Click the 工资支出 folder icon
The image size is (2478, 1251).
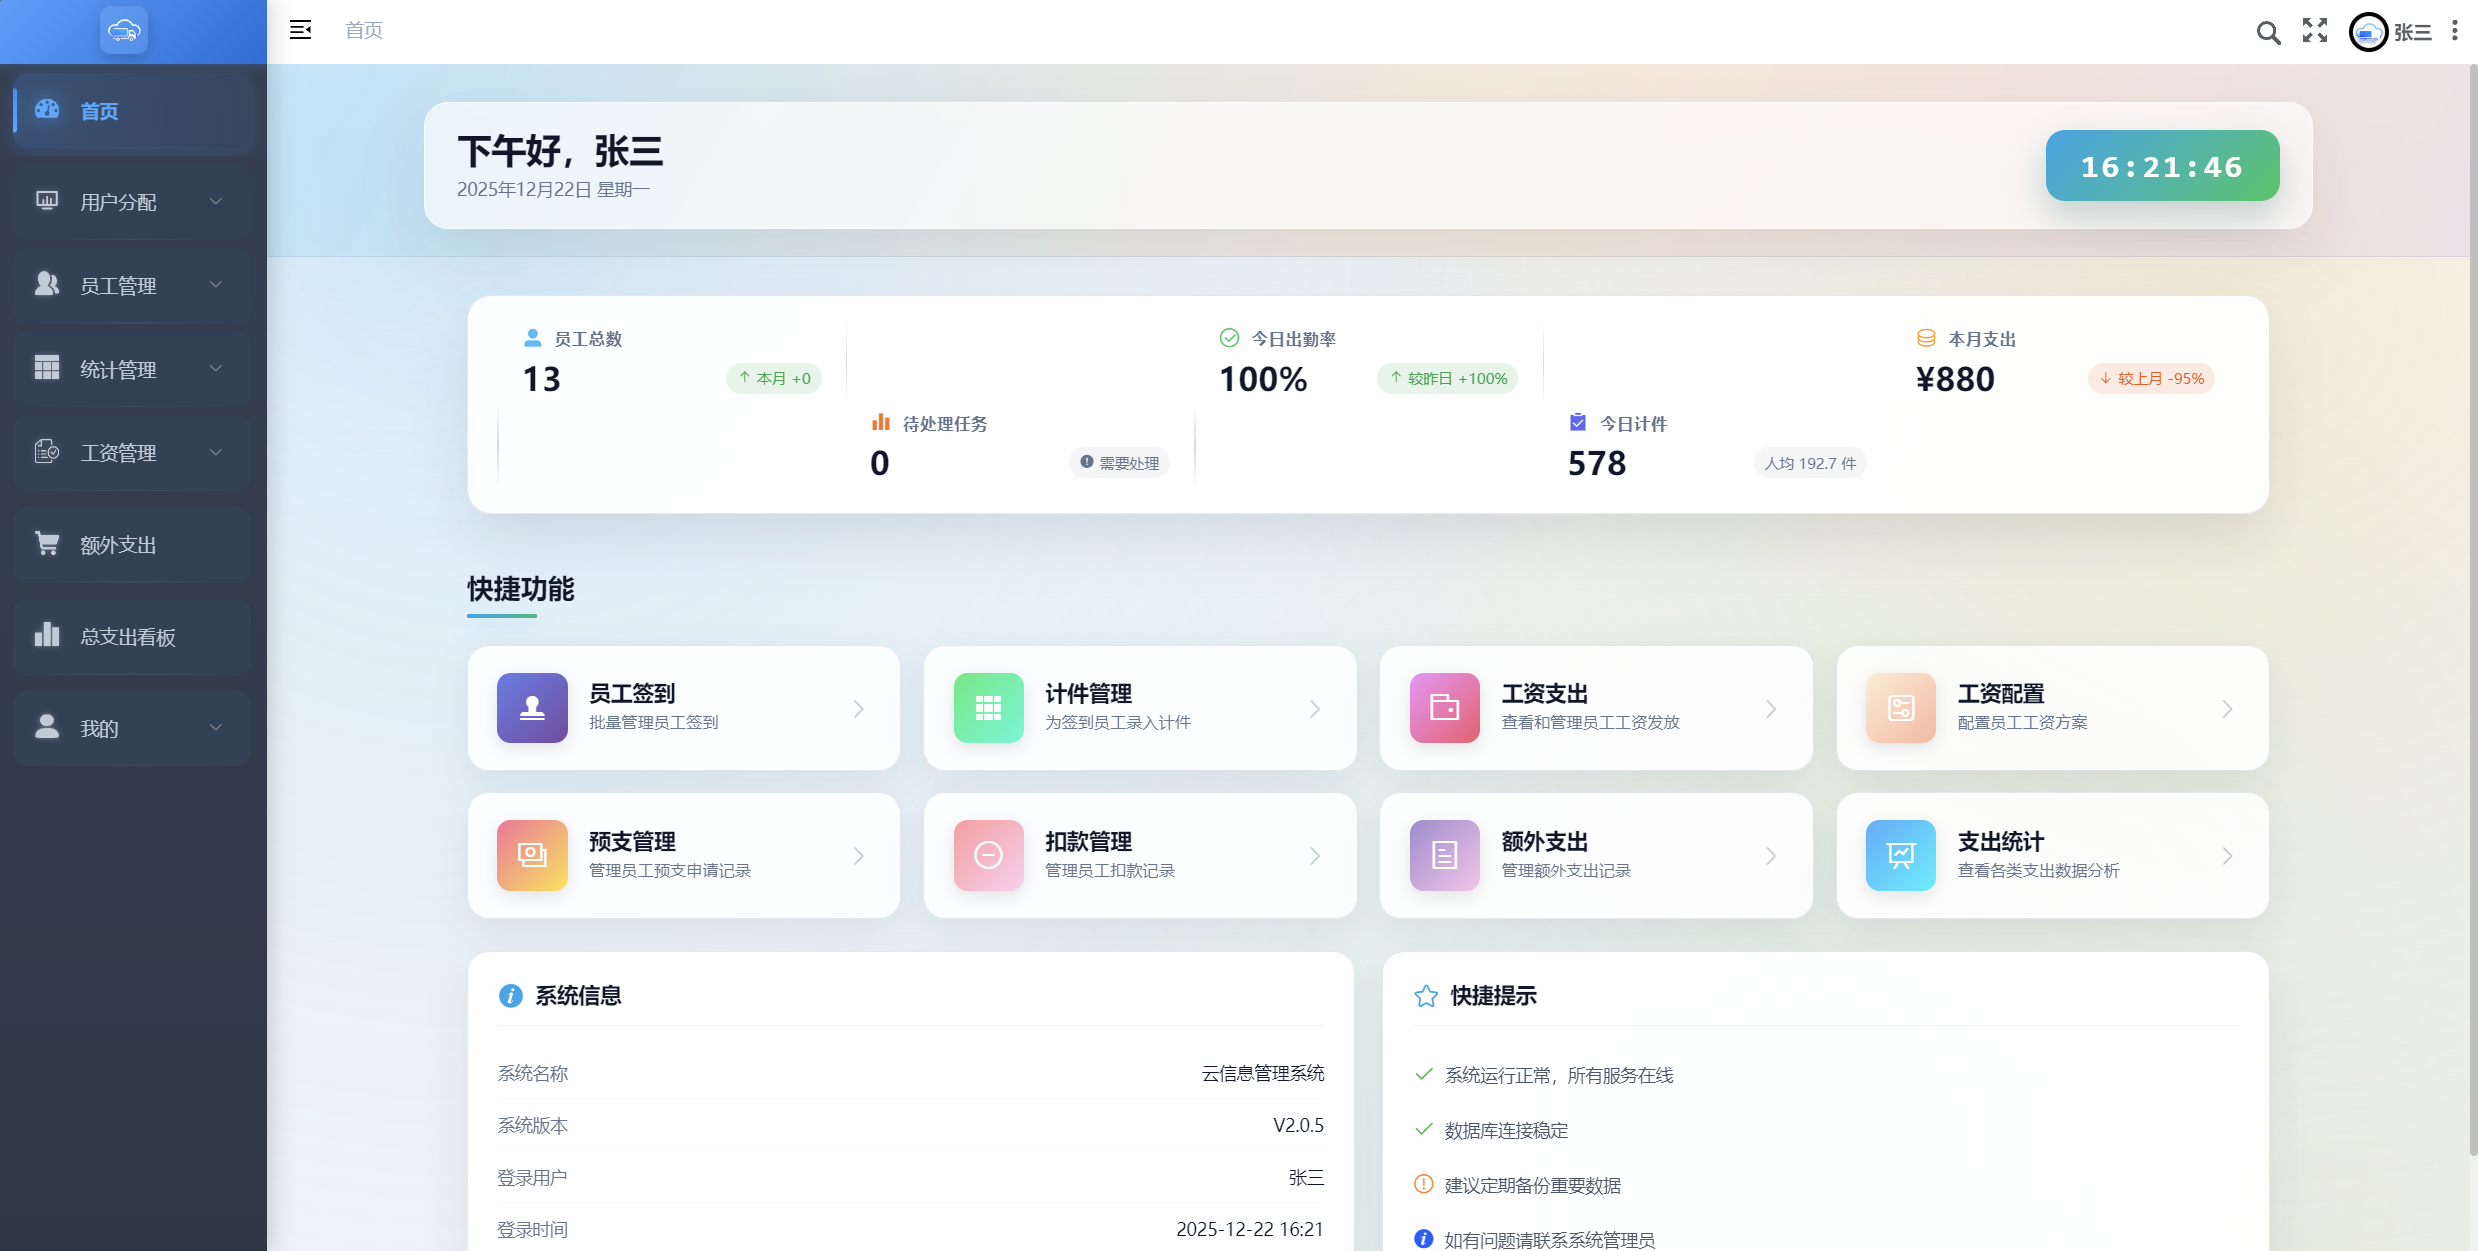point(1444,708)
